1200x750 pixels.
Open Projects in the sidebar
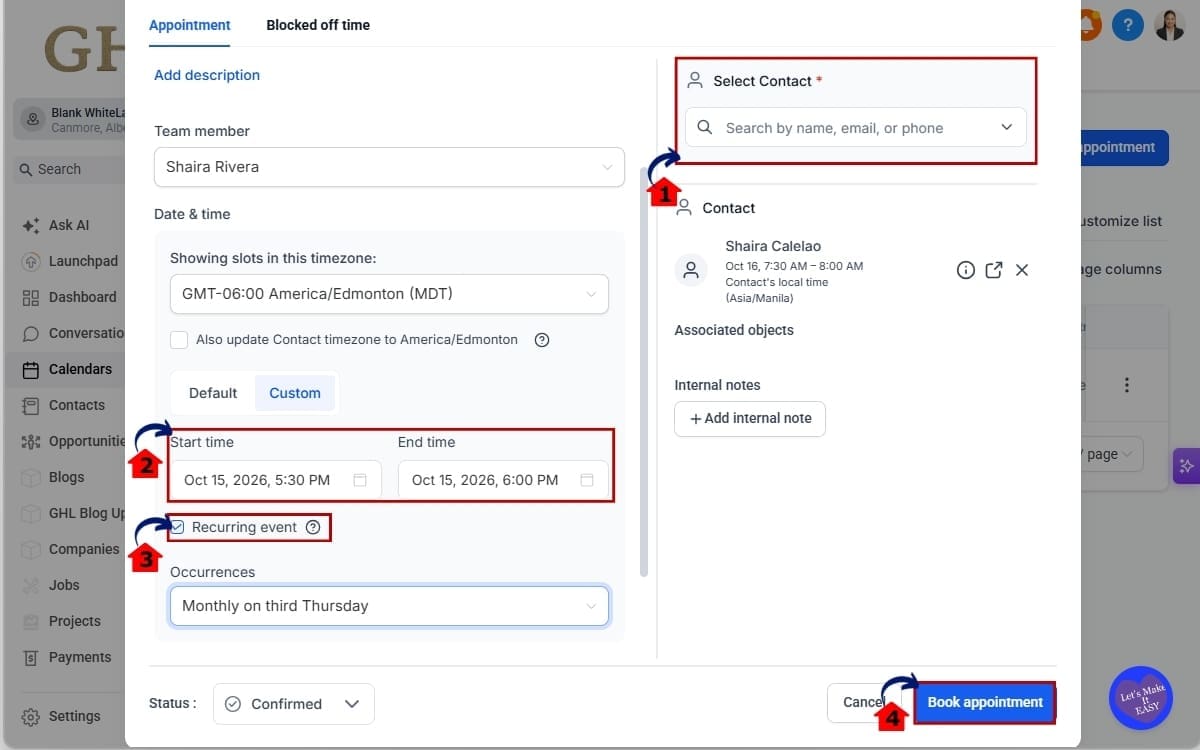(62, 621)
